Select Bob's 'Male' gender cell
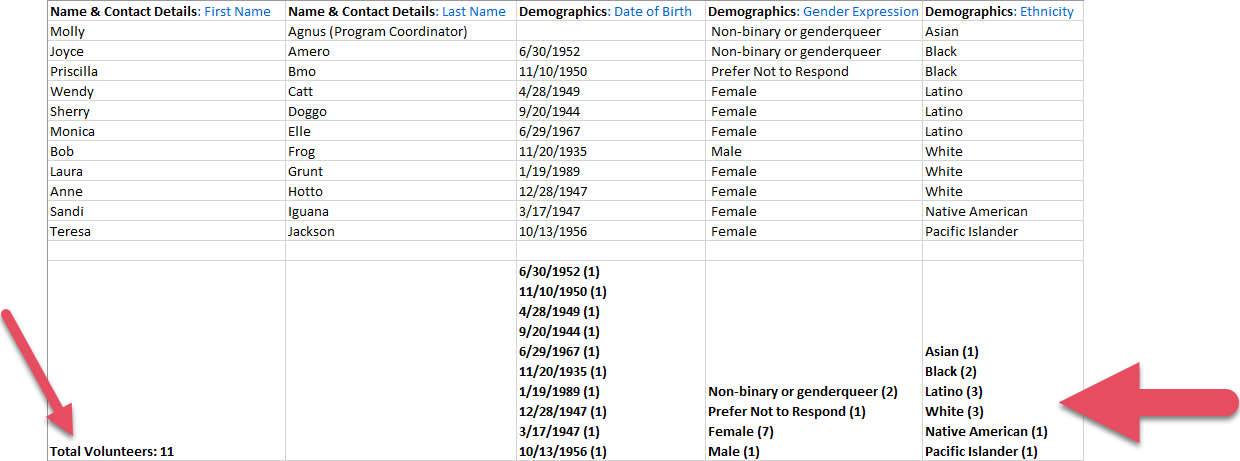This screenshot has width=1240, height=461. click(x=814, y=151)
